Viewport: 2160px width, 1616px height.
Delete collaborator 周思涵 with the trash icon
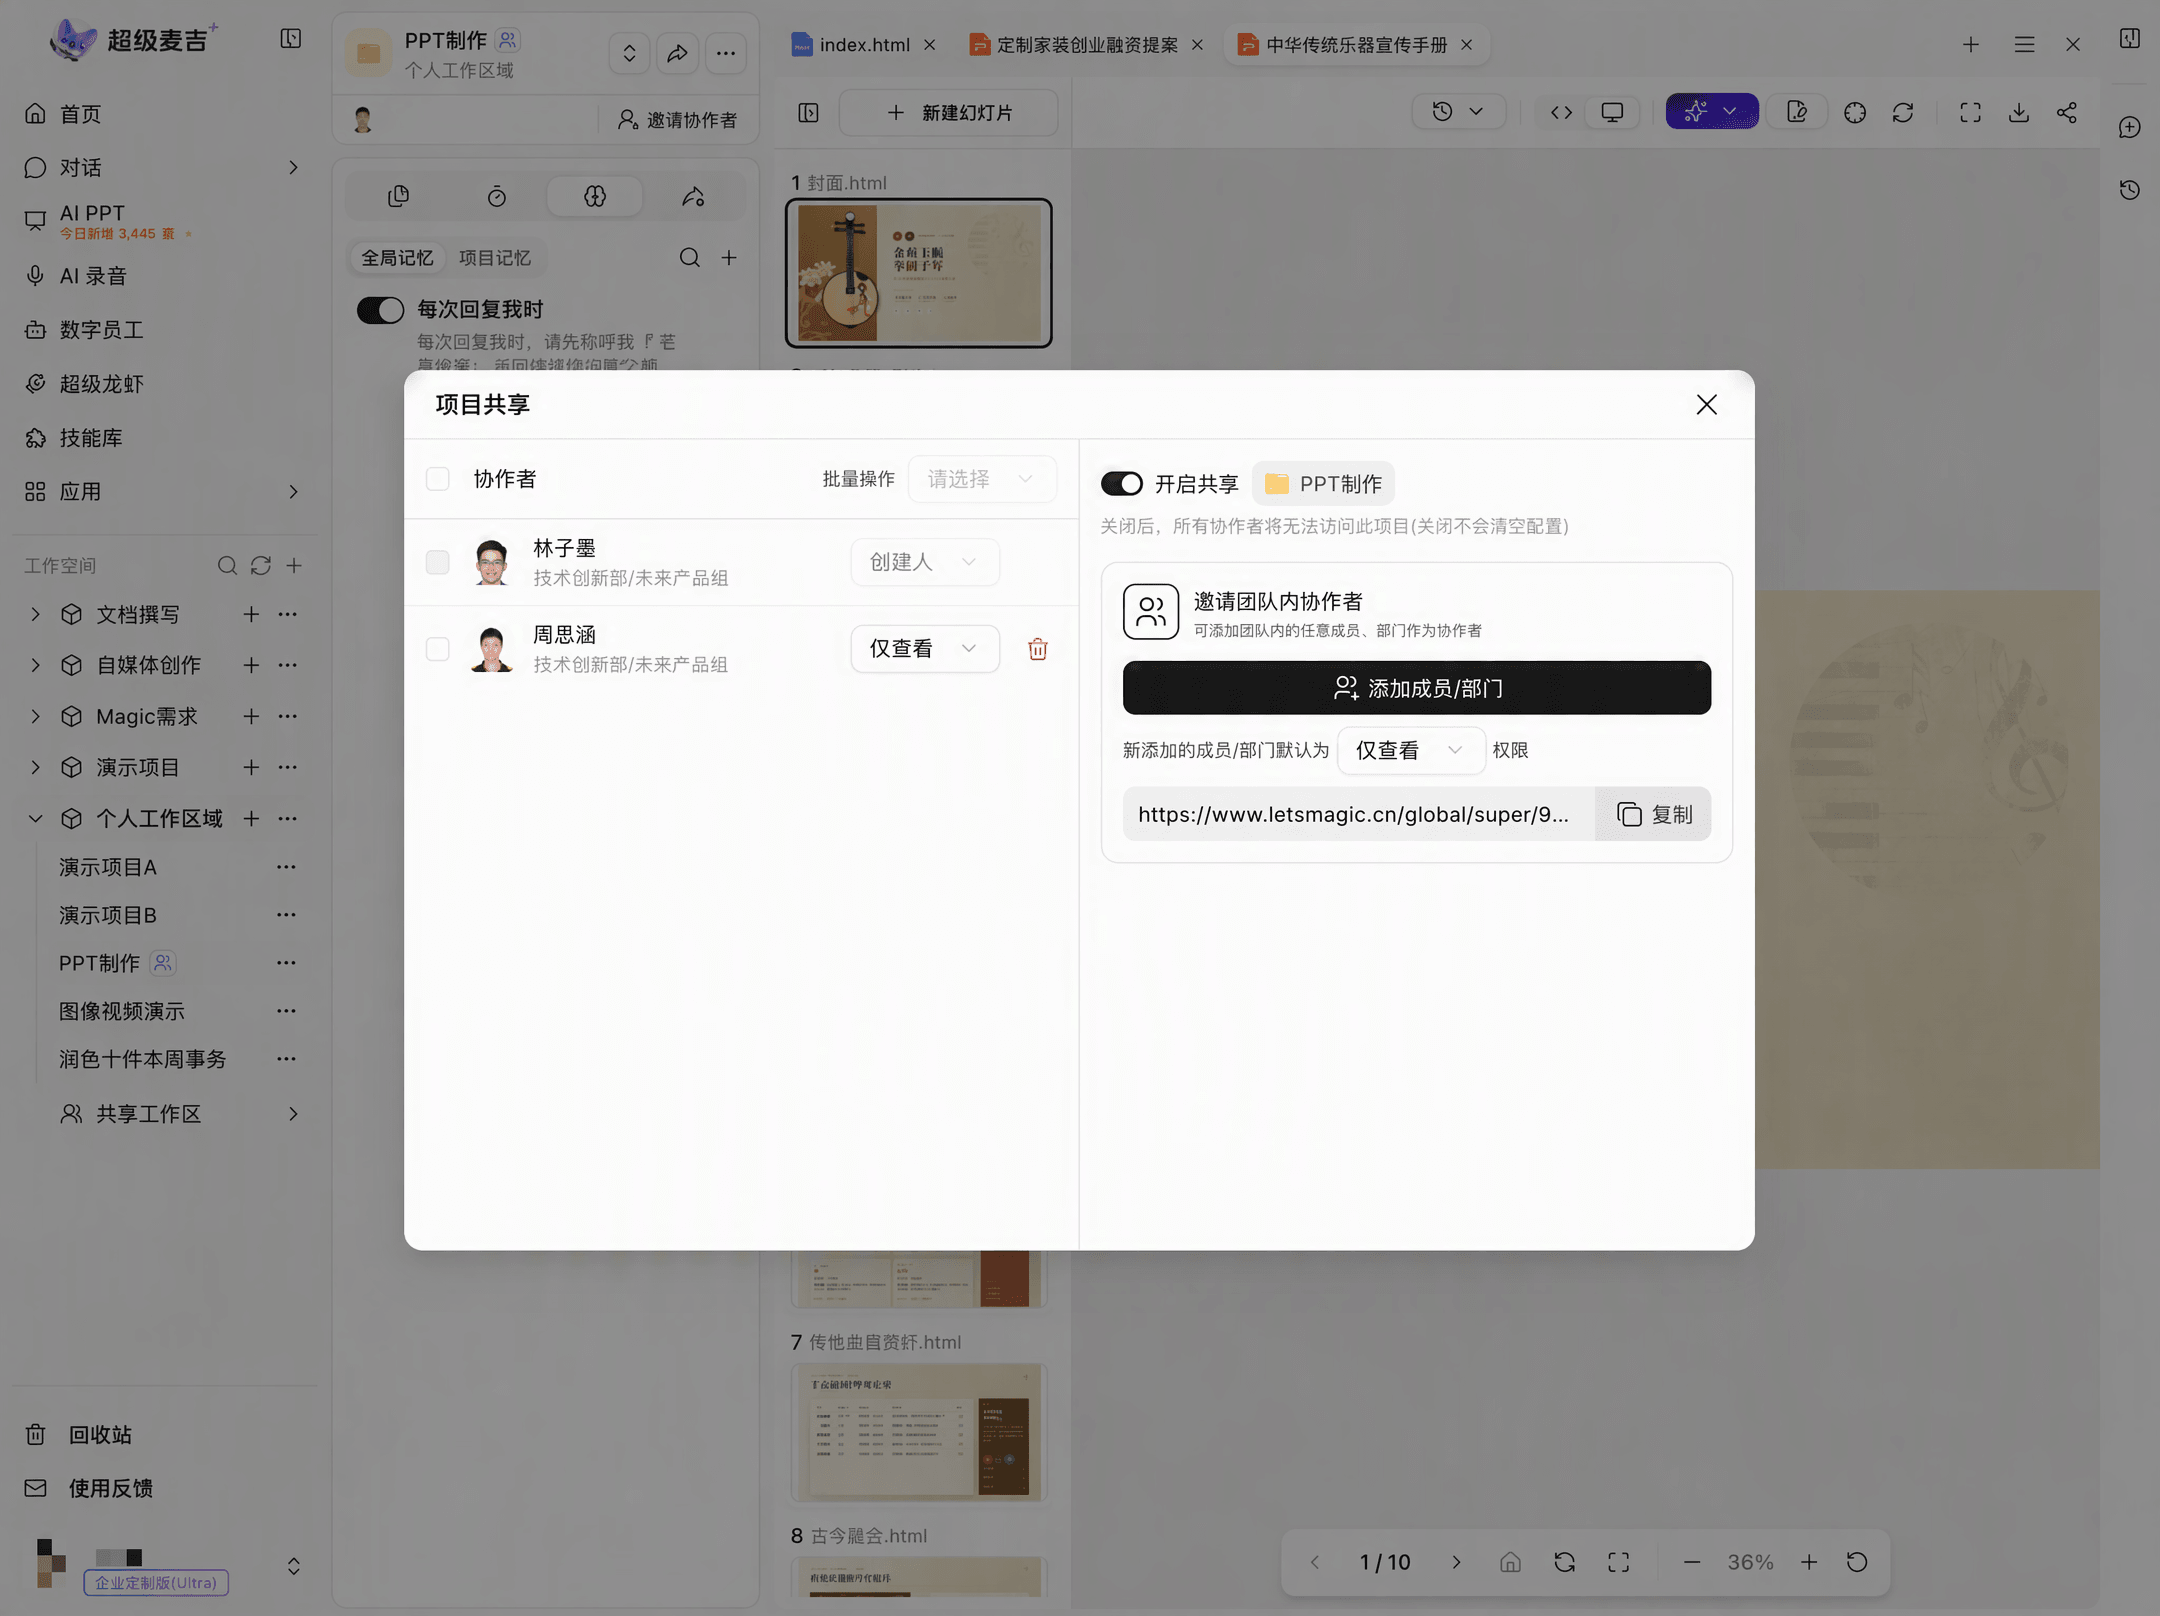coord(1037,649)
